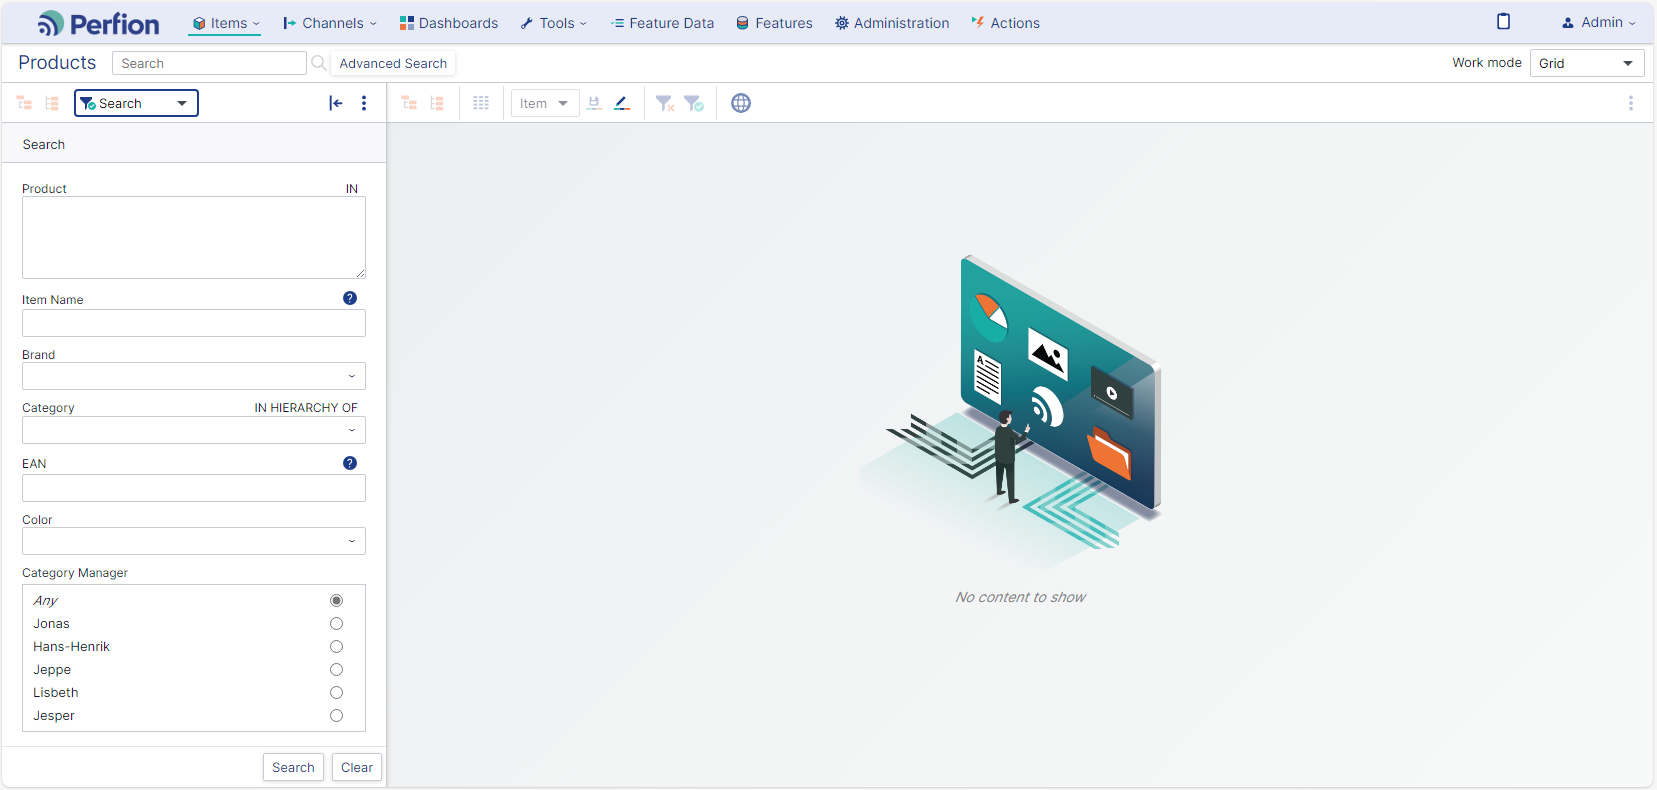
Task: Open the Search filter selector dropdown
Action: click(x=136, y=103)
